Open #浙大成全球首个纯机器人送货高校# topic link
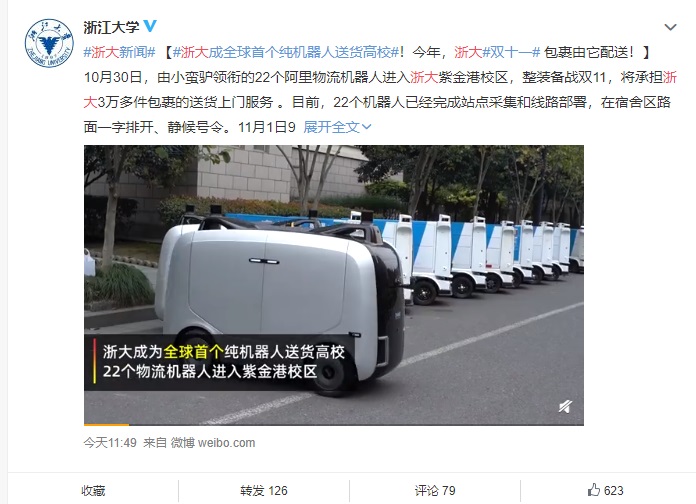Viewport: 696px width, 504px height. pyautogui.click(x=285, y=52)
